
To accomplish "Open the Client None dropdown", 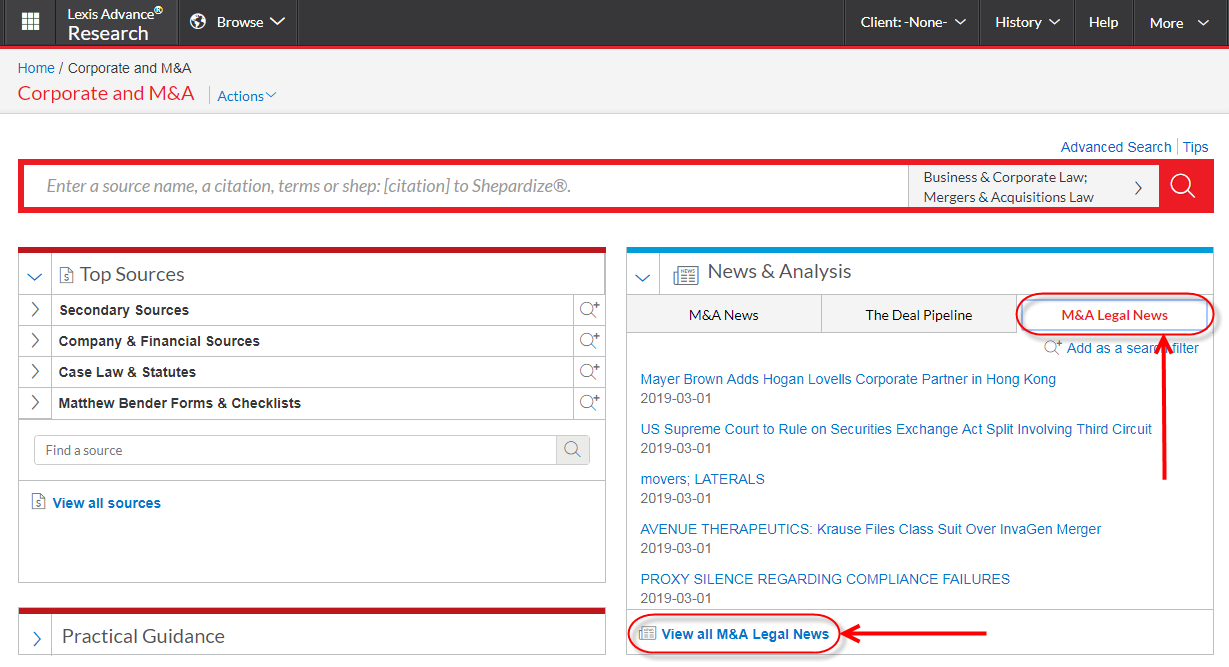I will pyautogui.click(x=913, y=22).
